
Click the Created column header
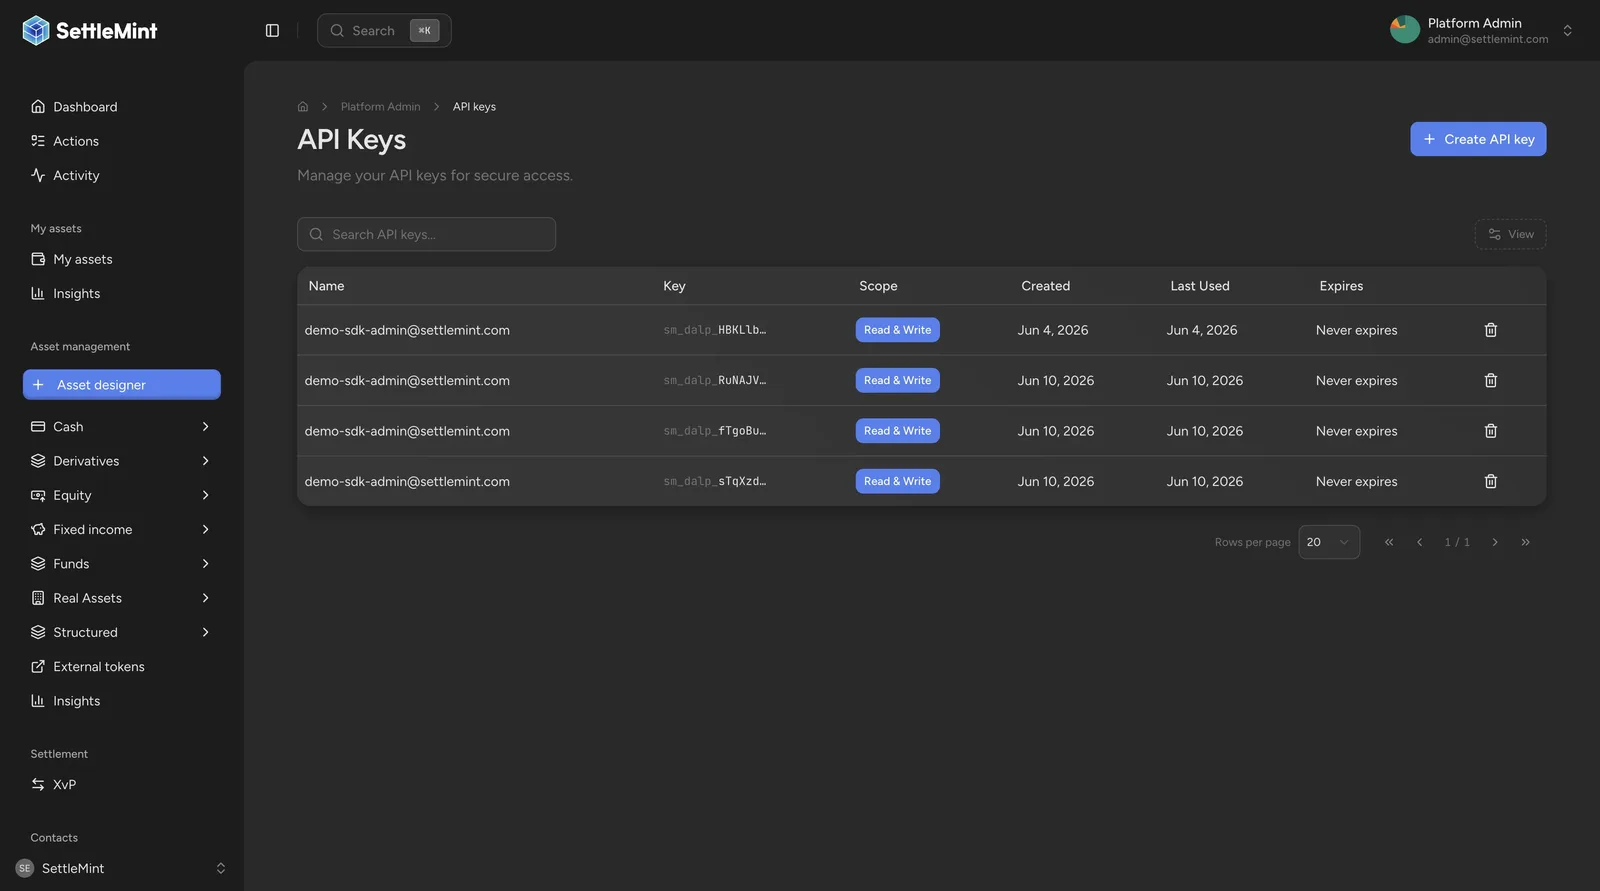coord(1045,286)
